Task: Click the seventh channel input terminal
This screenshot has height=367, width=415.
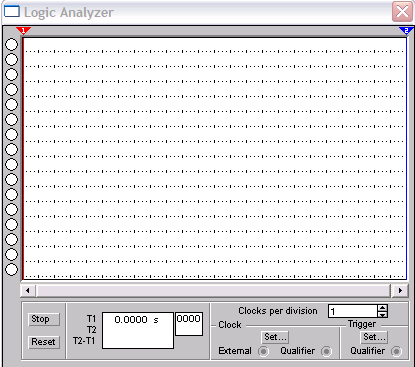Action: [x=12, y=134]
